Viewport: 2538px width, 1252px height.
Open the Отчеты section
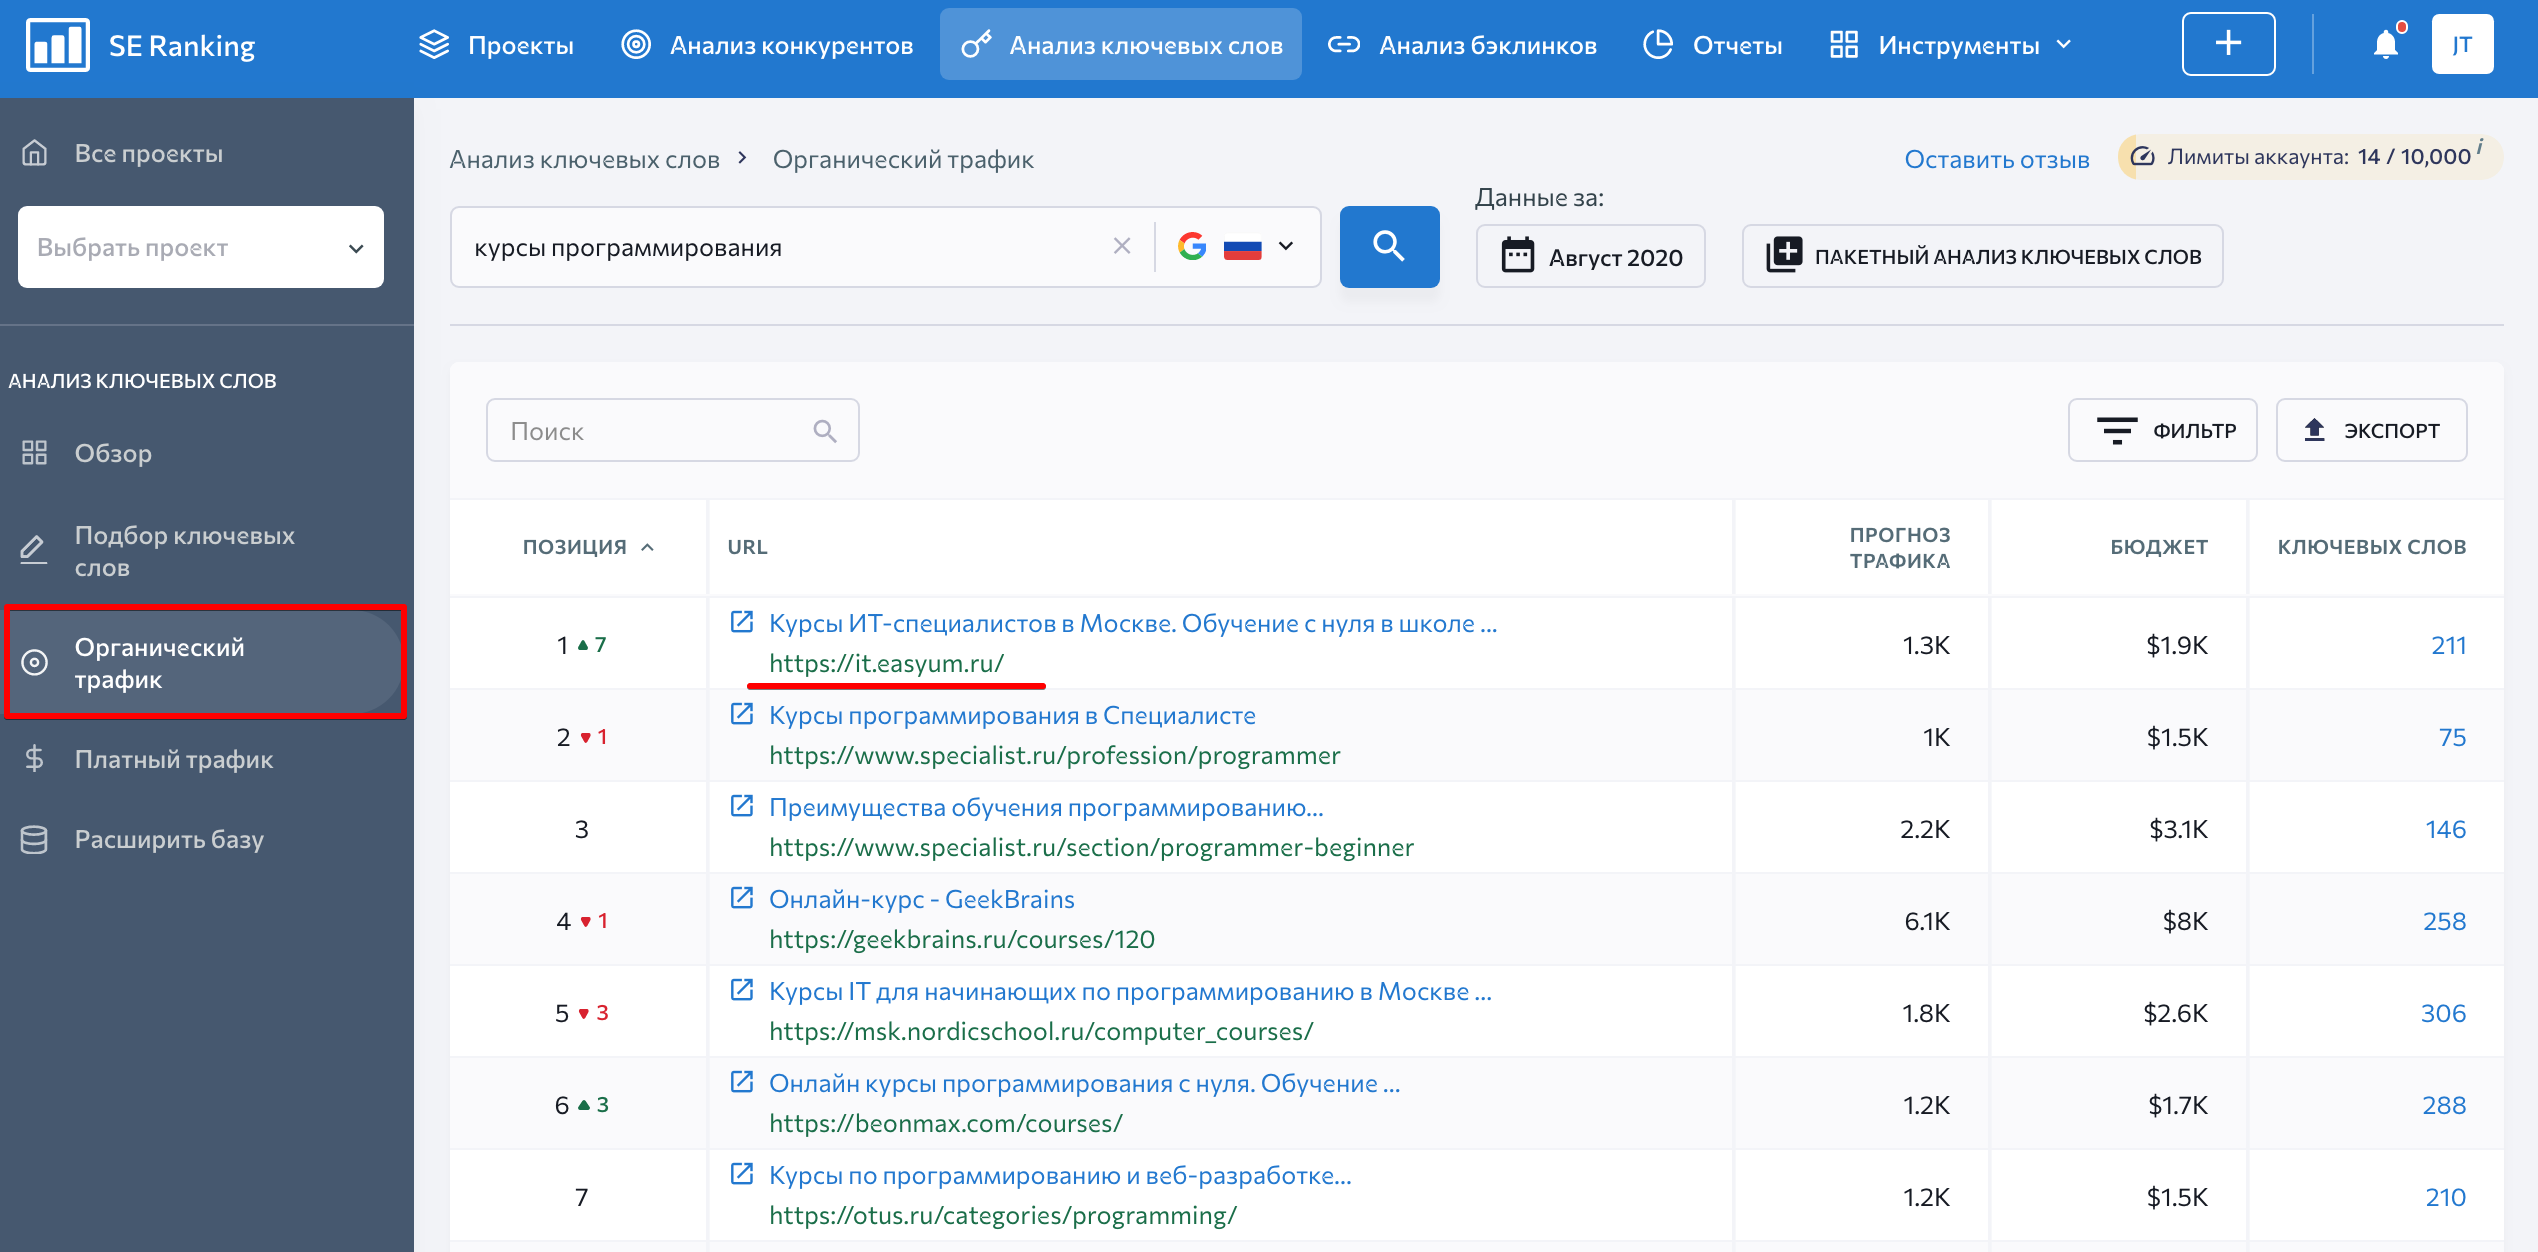click(x=1713, y=45)
